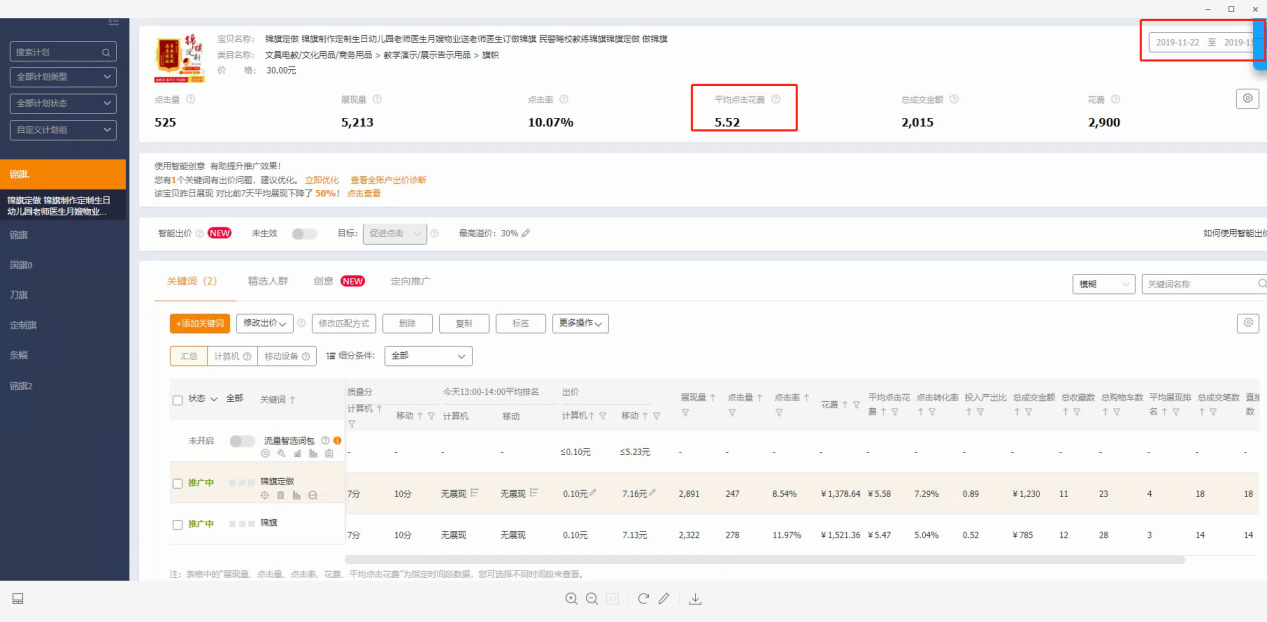This screenshot has height=622, width=1267.
Task: Switch to the 定向推广 tab
Action: [411, 282]
